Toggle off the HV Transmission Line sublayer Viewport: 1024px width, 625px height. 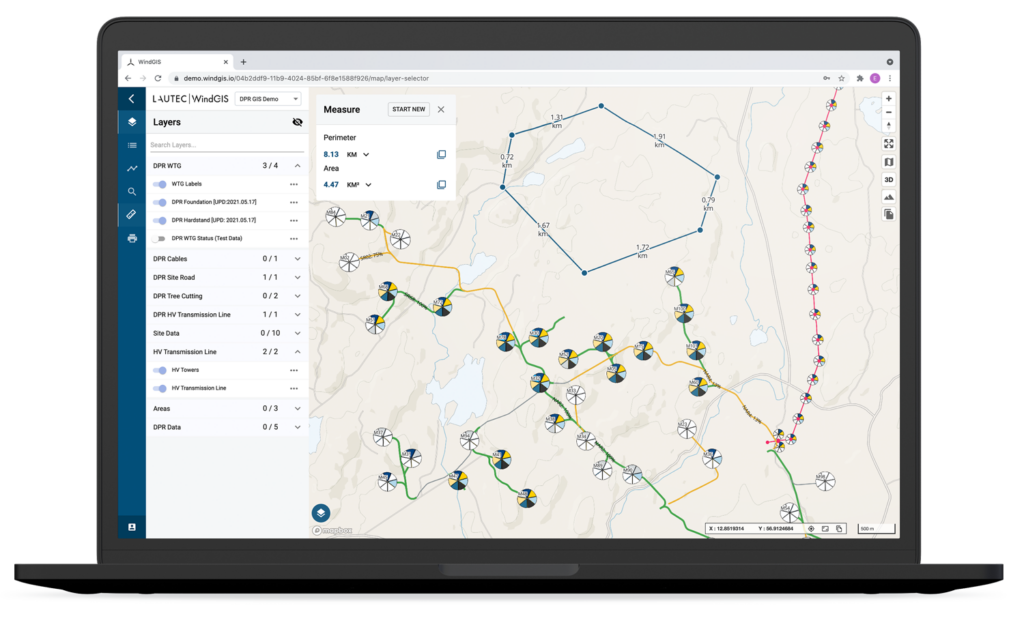click(x=159, y=389)
